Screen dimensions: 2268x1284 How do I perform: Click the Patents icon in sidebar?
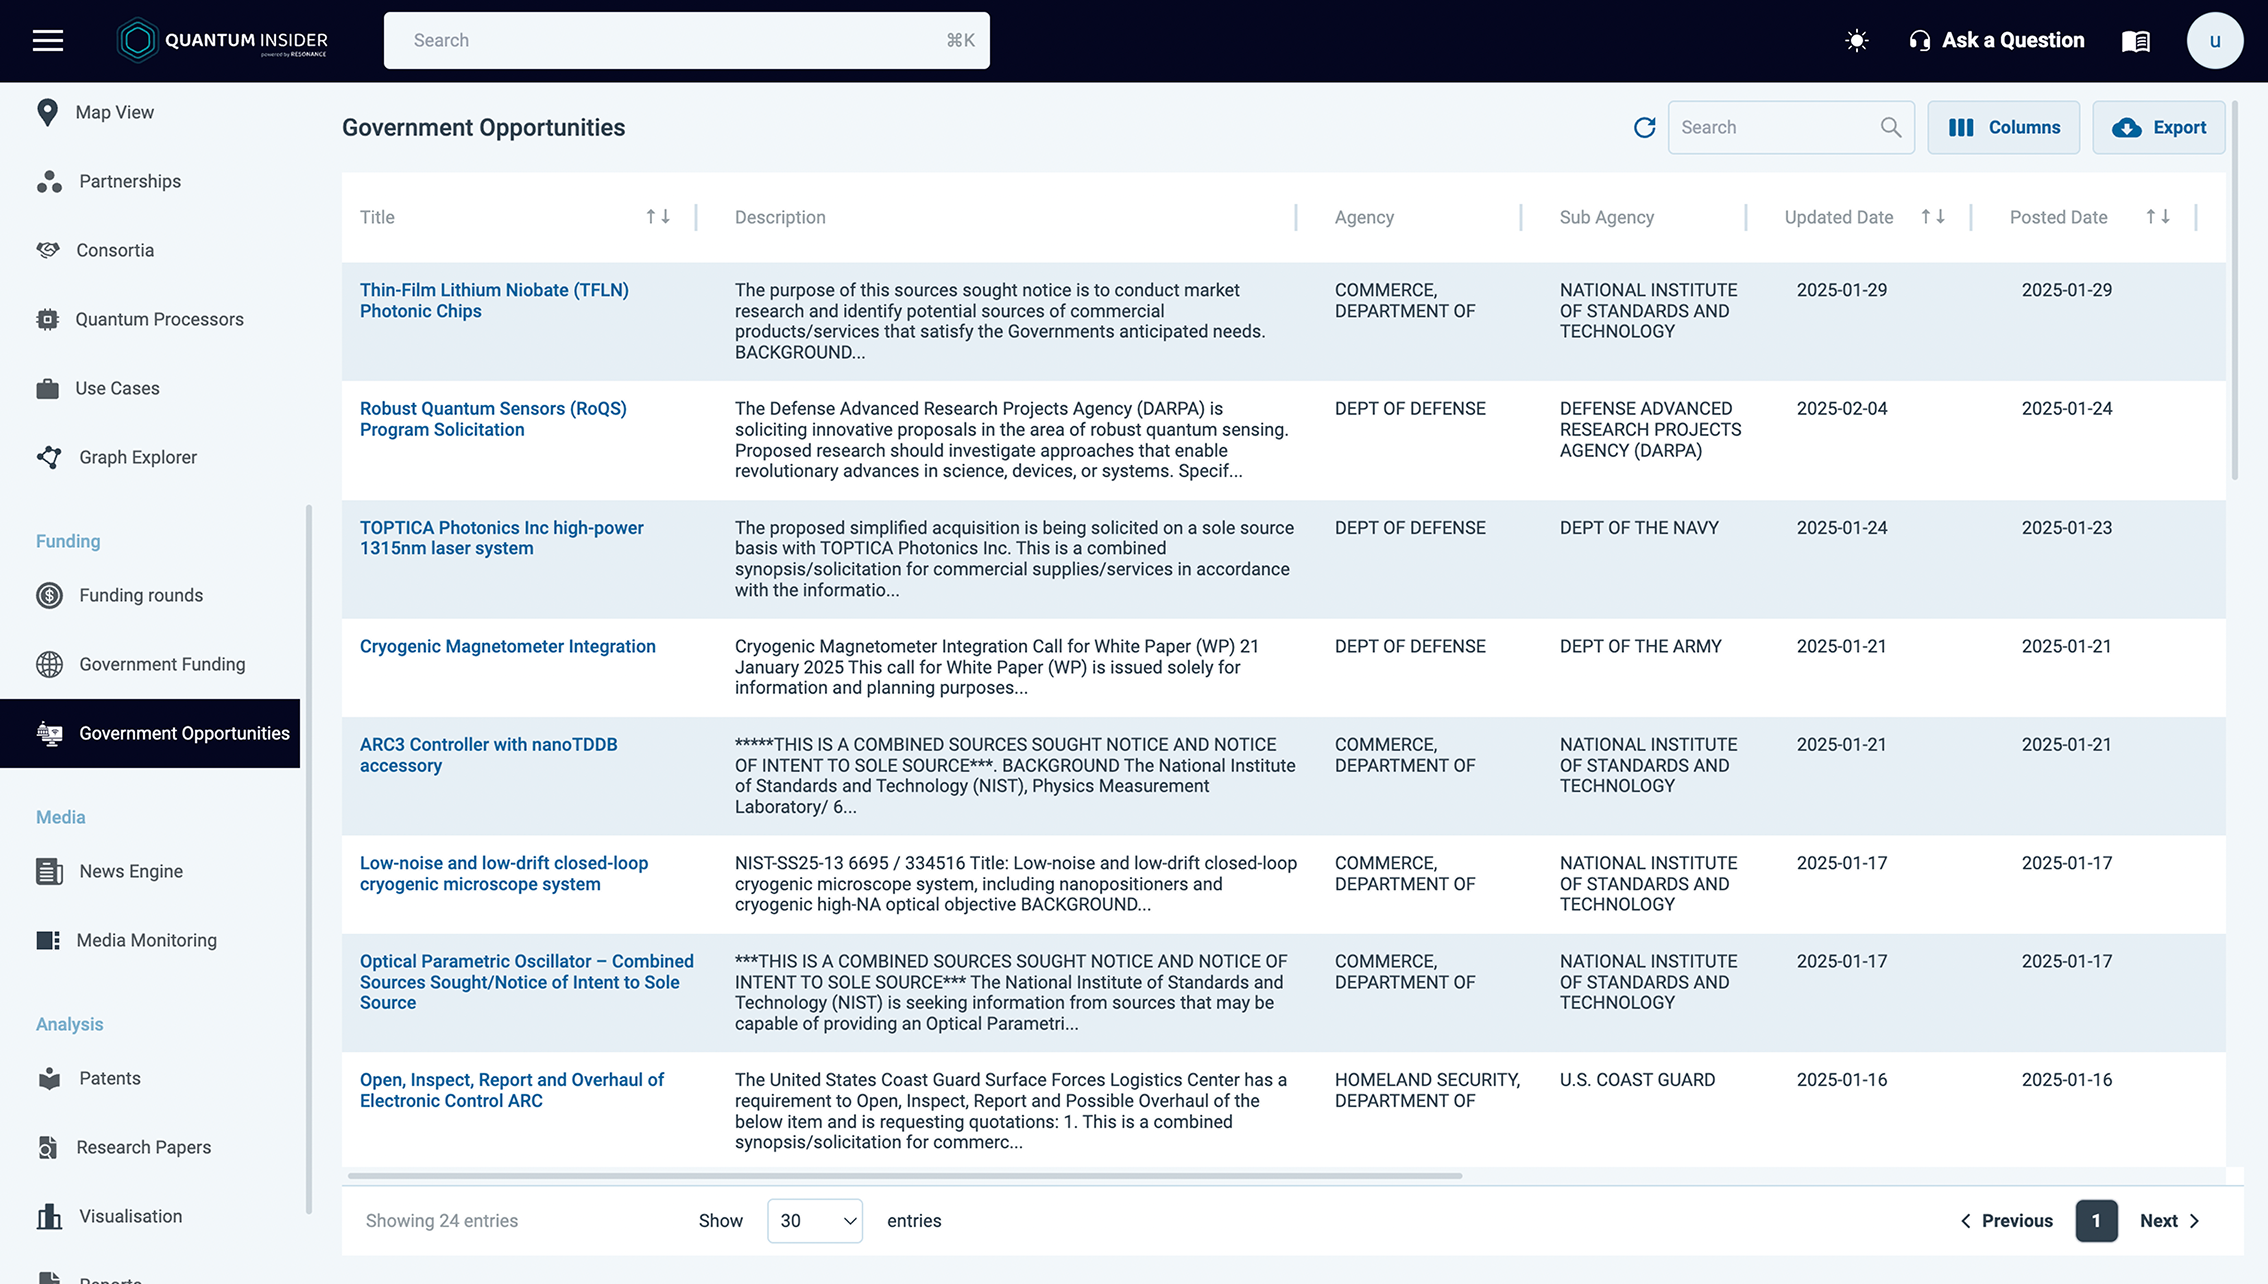tap(49, 1078)
